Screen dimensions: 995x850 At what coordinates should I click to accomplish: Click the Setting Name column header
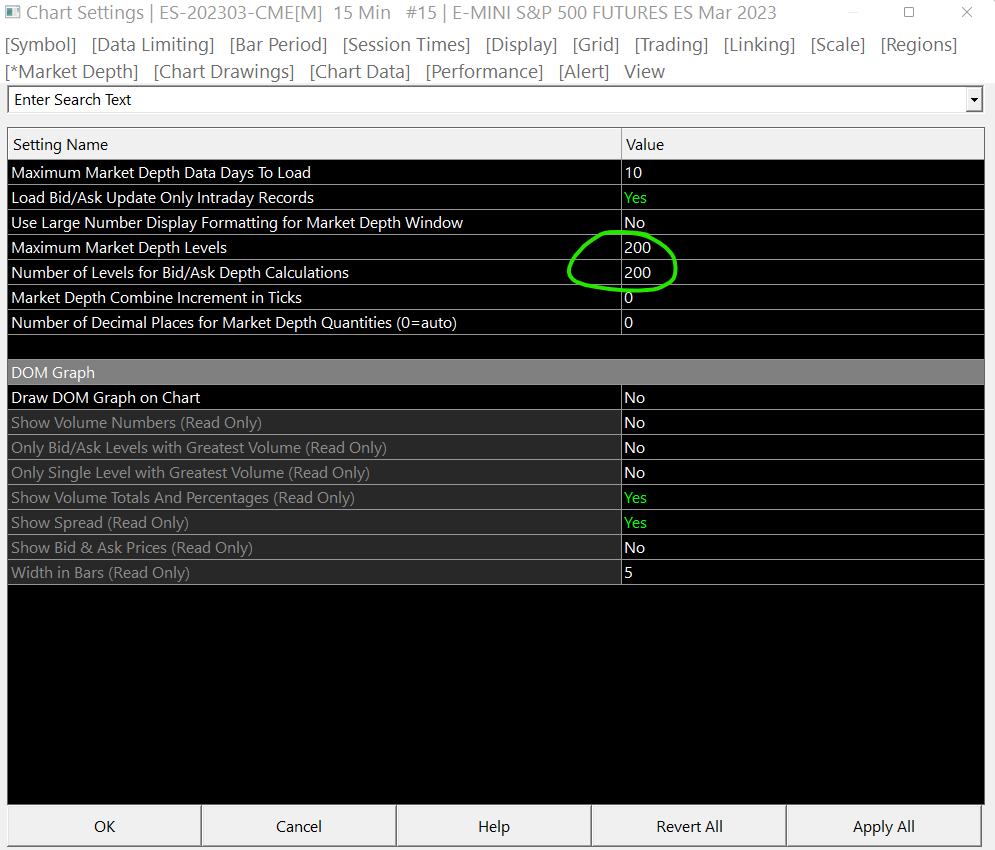314,145
